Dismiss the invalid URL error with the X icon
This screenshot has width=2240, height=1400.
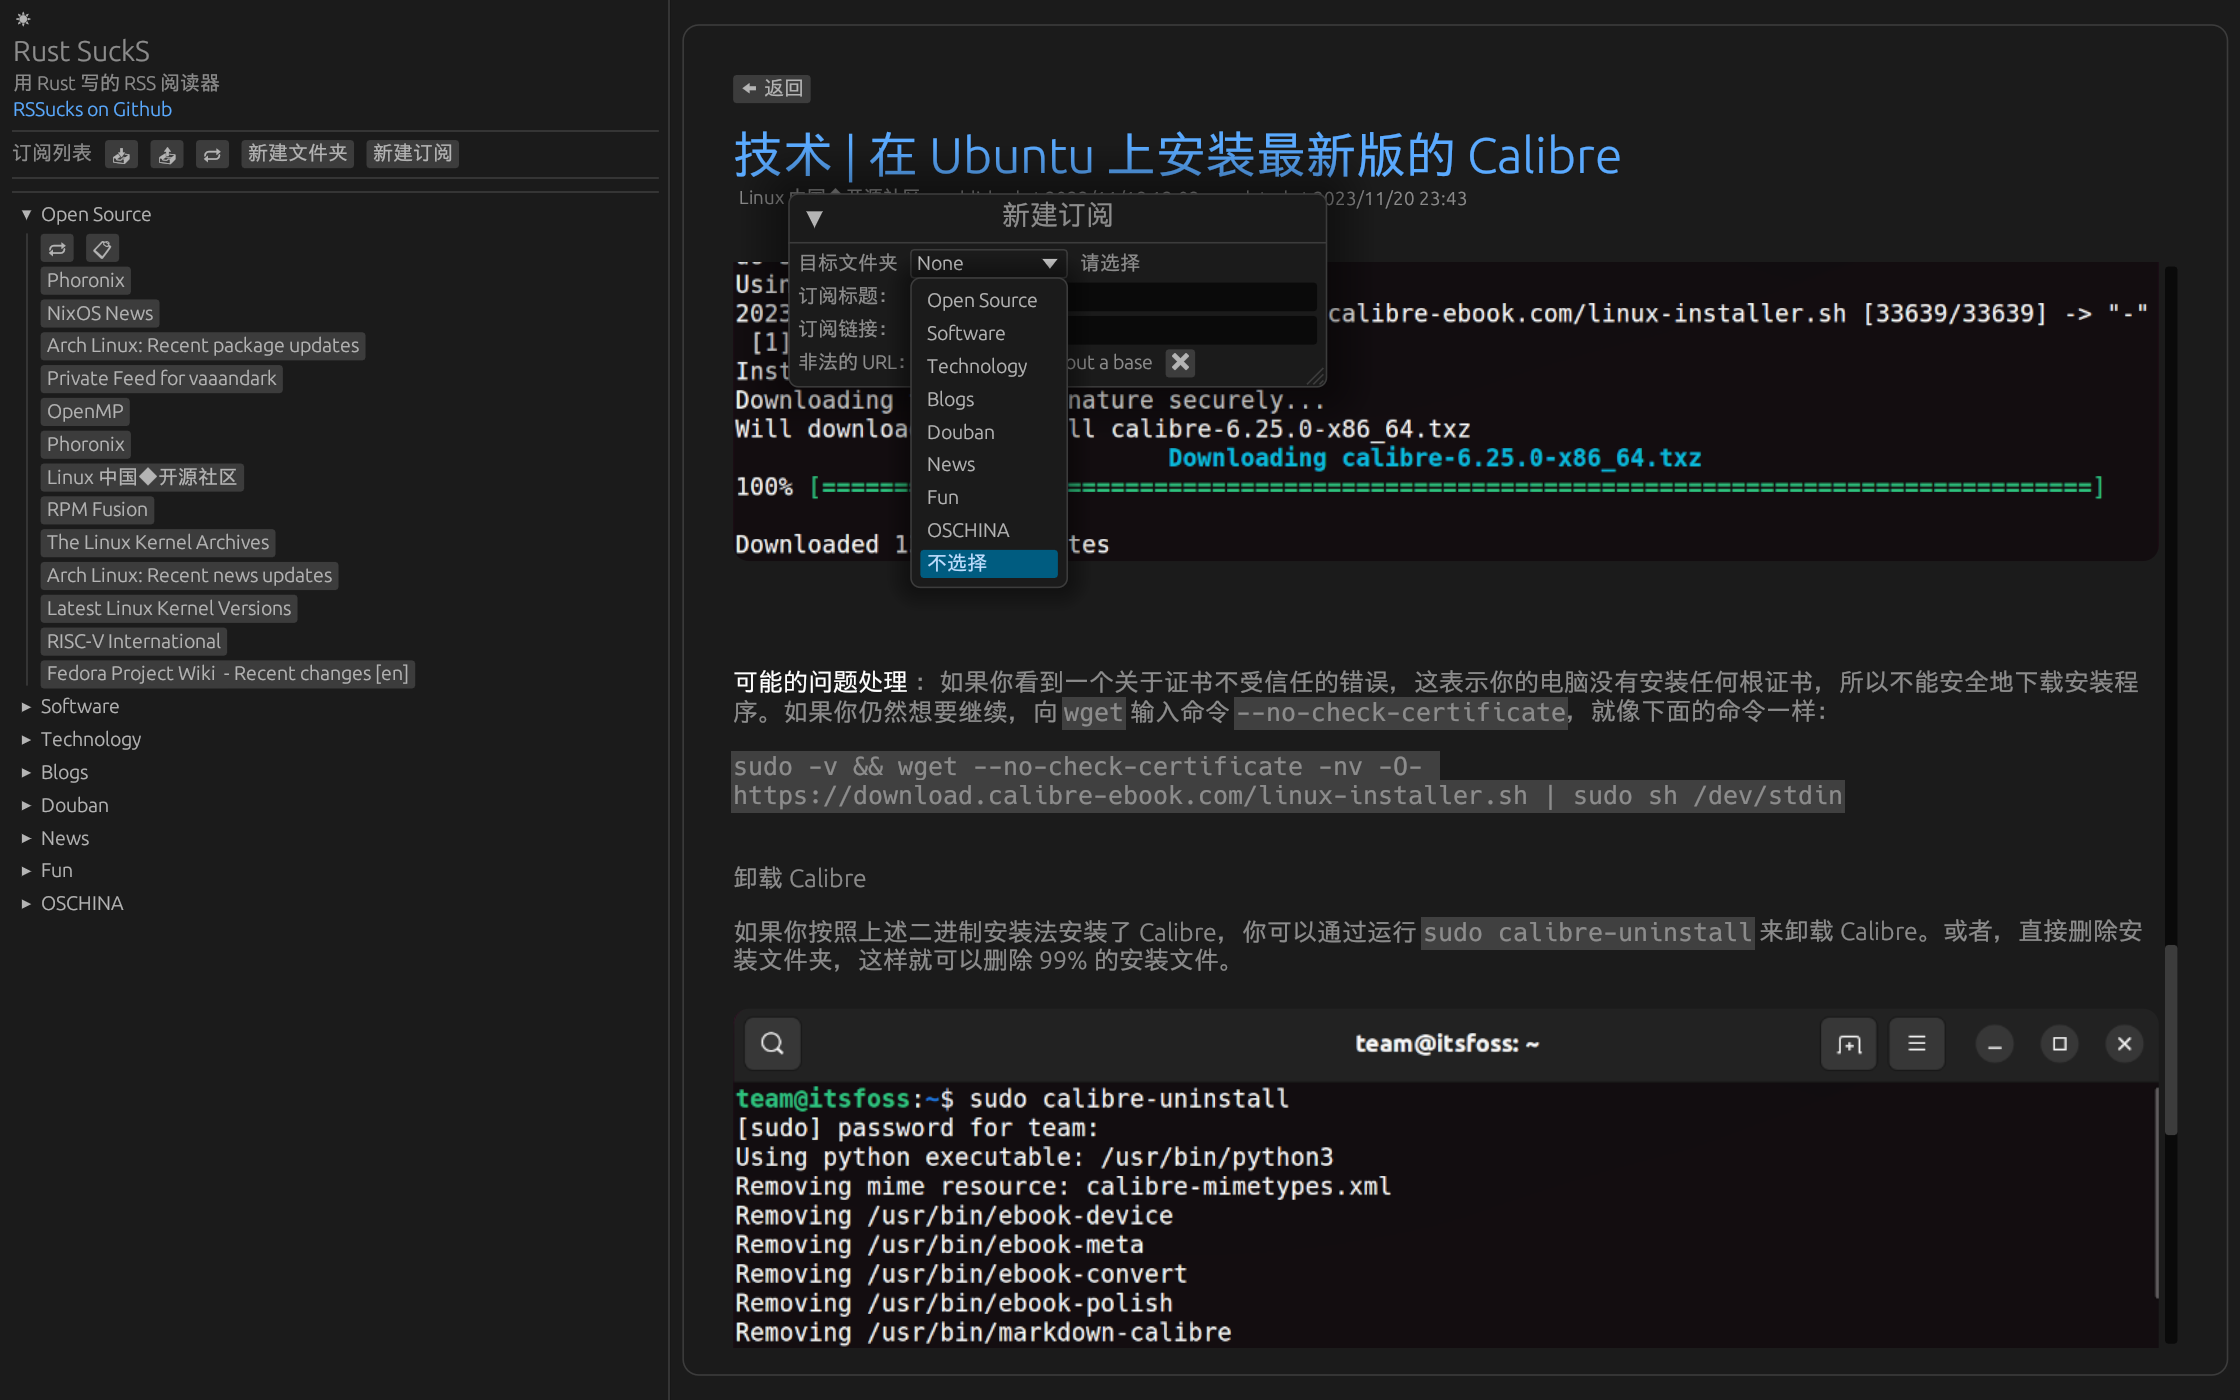(x=1180, y=362)
